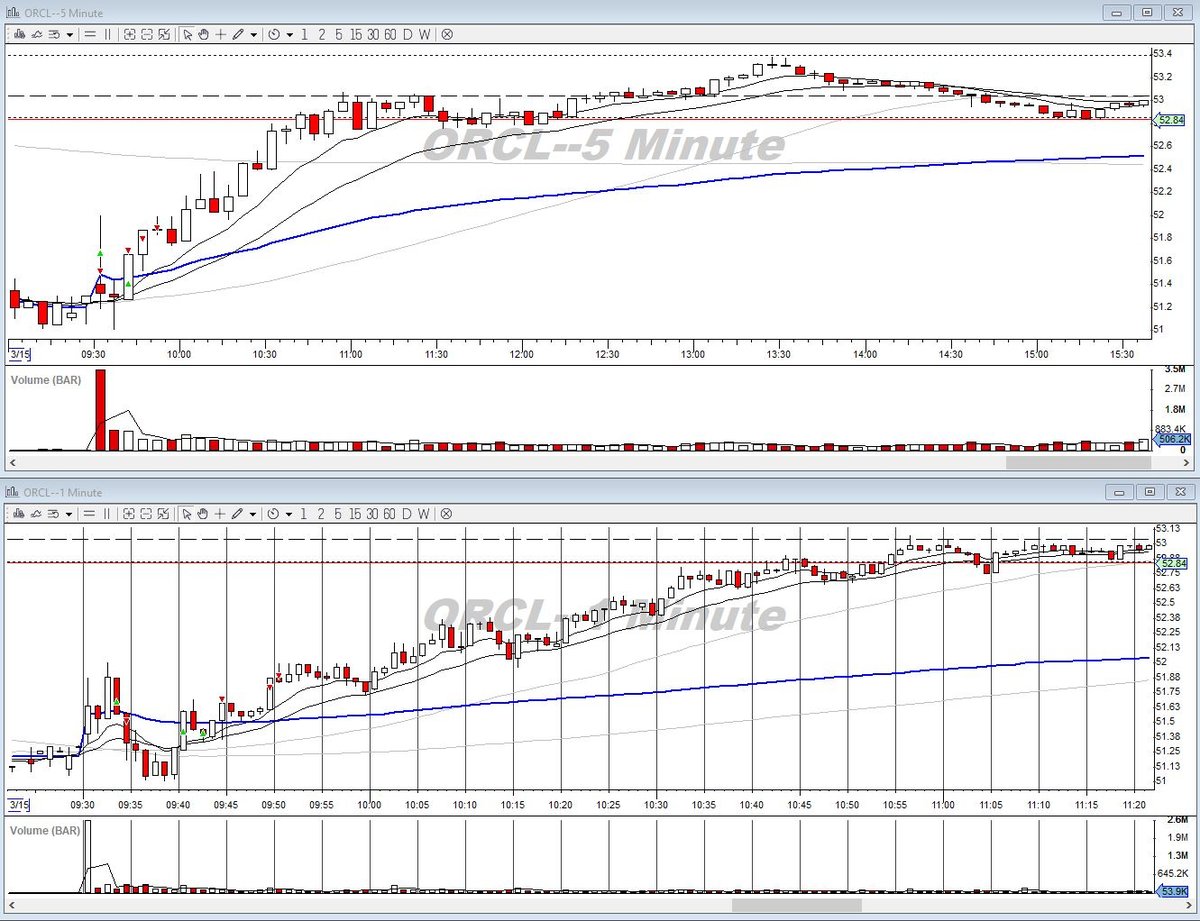Expand settings dropdown arrow in 5 Minute toolbar

point(70,34)
